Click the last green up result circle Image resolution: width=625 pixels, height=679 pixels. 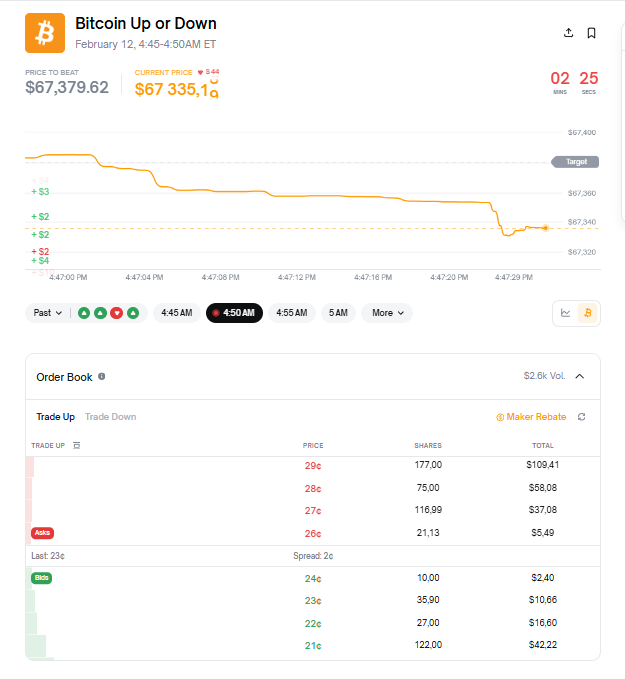133,313
